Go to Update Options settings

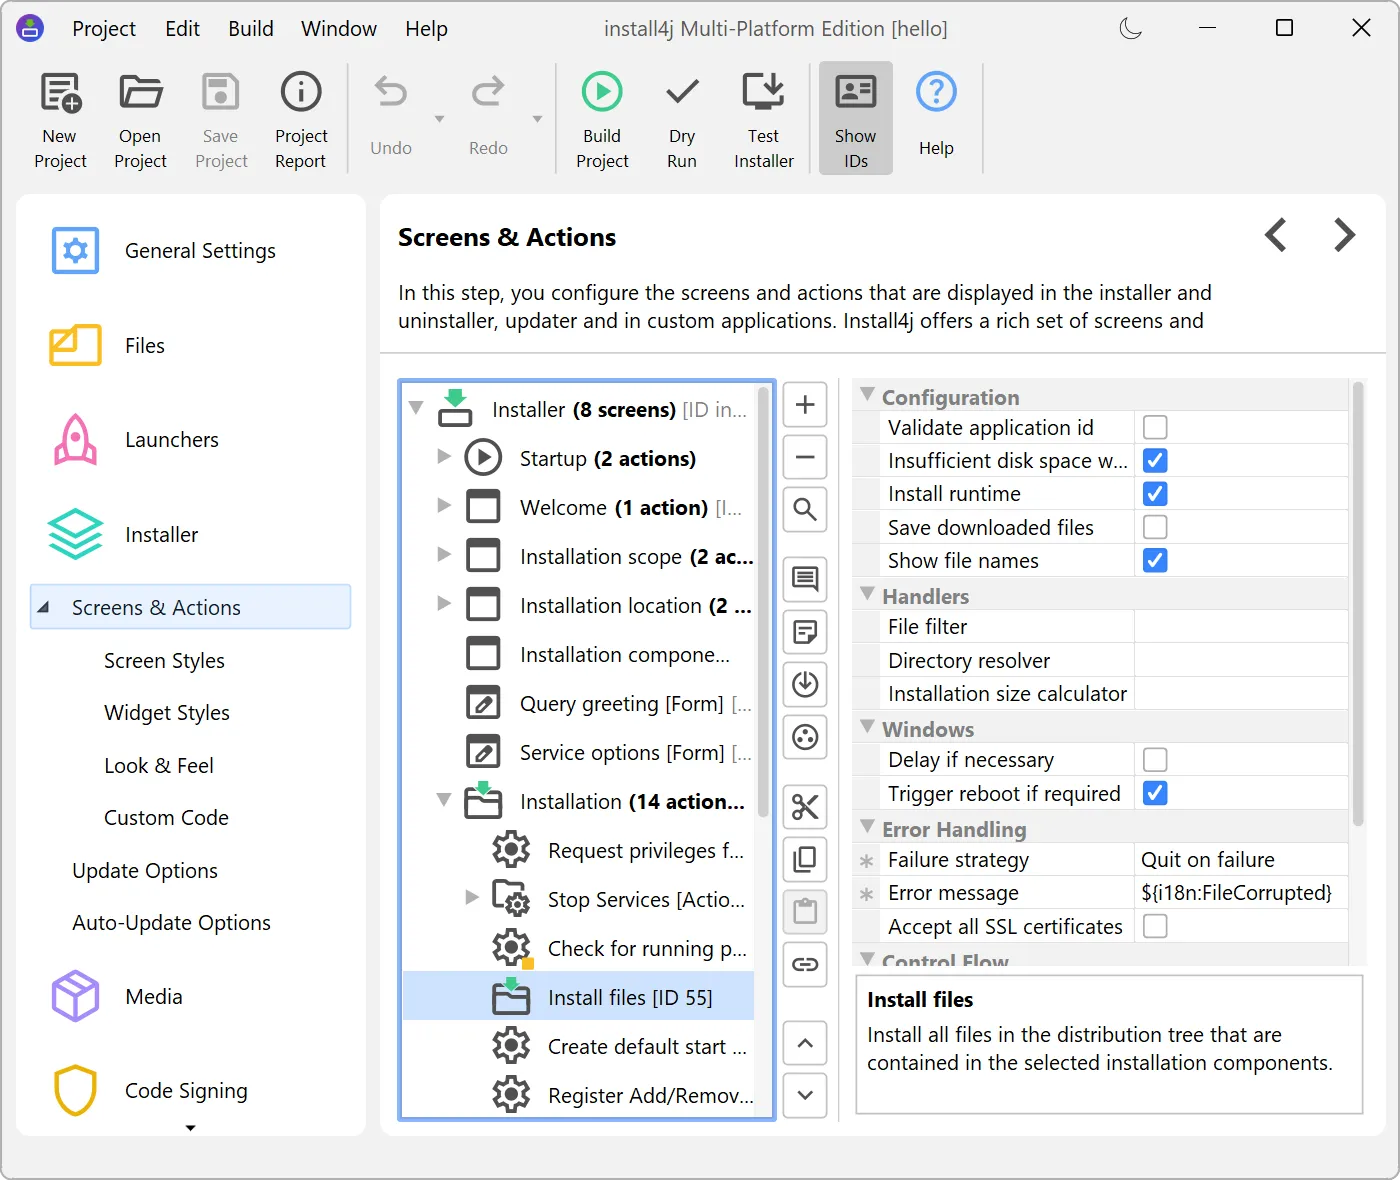click(x=145, y=870)
